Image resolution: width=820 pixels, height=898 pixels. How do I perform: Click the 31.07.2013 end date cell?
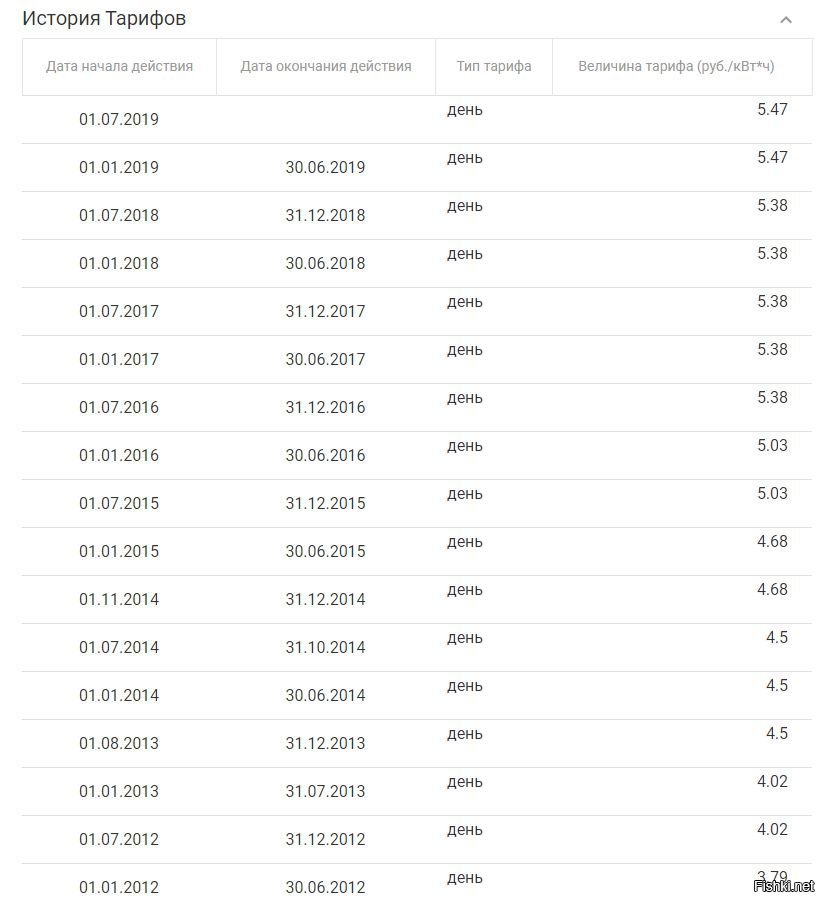point(325,791)
